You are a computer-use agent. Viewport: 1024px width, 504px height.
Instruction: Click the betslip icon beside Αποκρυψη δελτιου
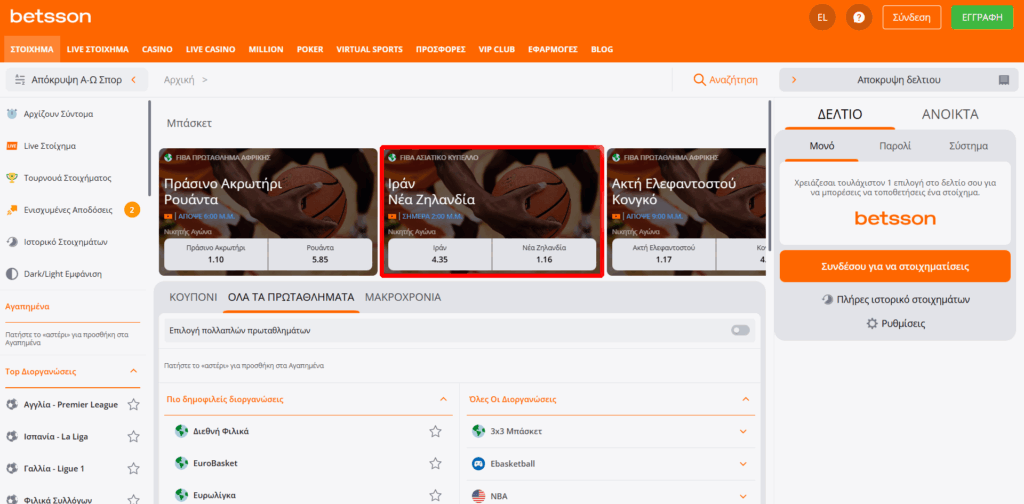(x=1004, y=80)
